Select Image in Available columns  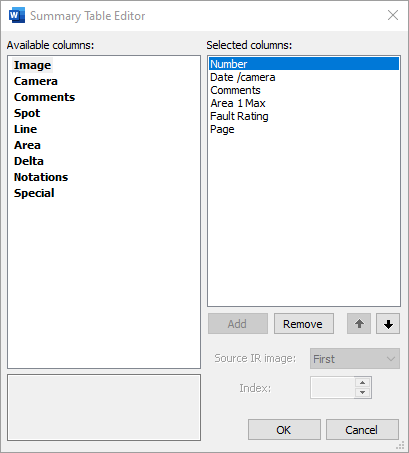(32, 65)
